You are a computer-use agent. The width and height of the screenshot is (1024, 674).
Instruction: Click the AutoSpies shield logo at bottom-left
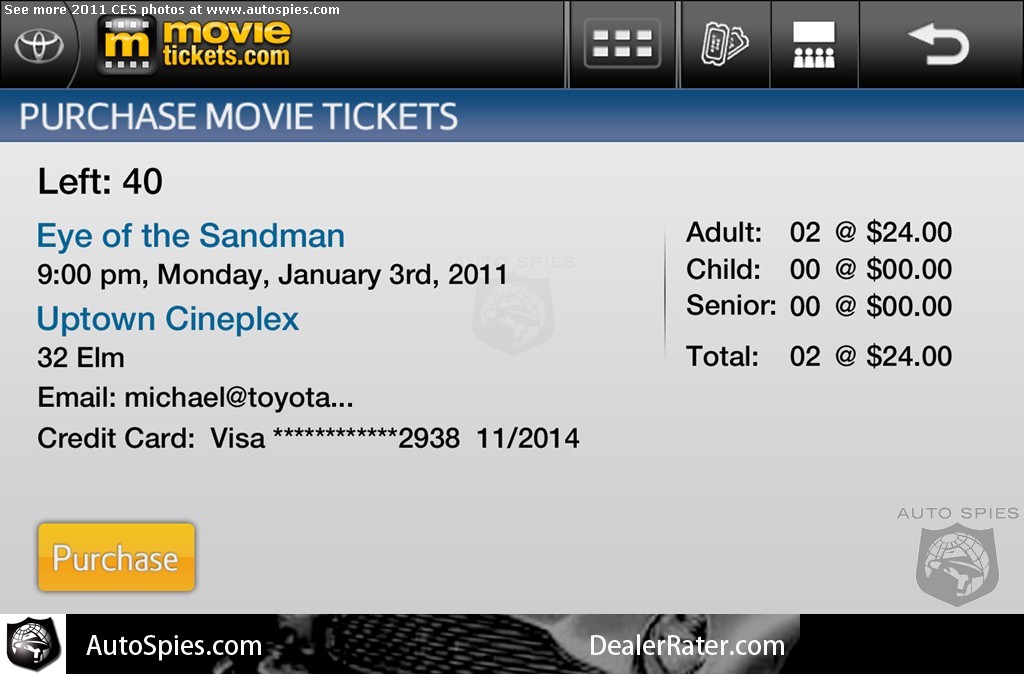tap(32, 644)
